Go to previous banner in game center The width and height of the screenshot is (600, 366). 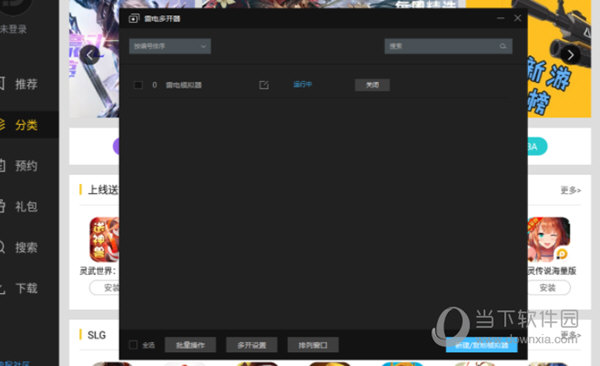90,56
